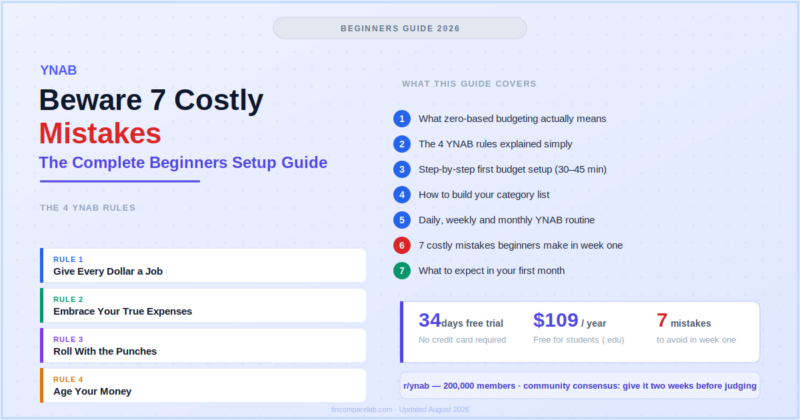
Task: Click the blue number 4 circle badge
Action: (402, 194)
